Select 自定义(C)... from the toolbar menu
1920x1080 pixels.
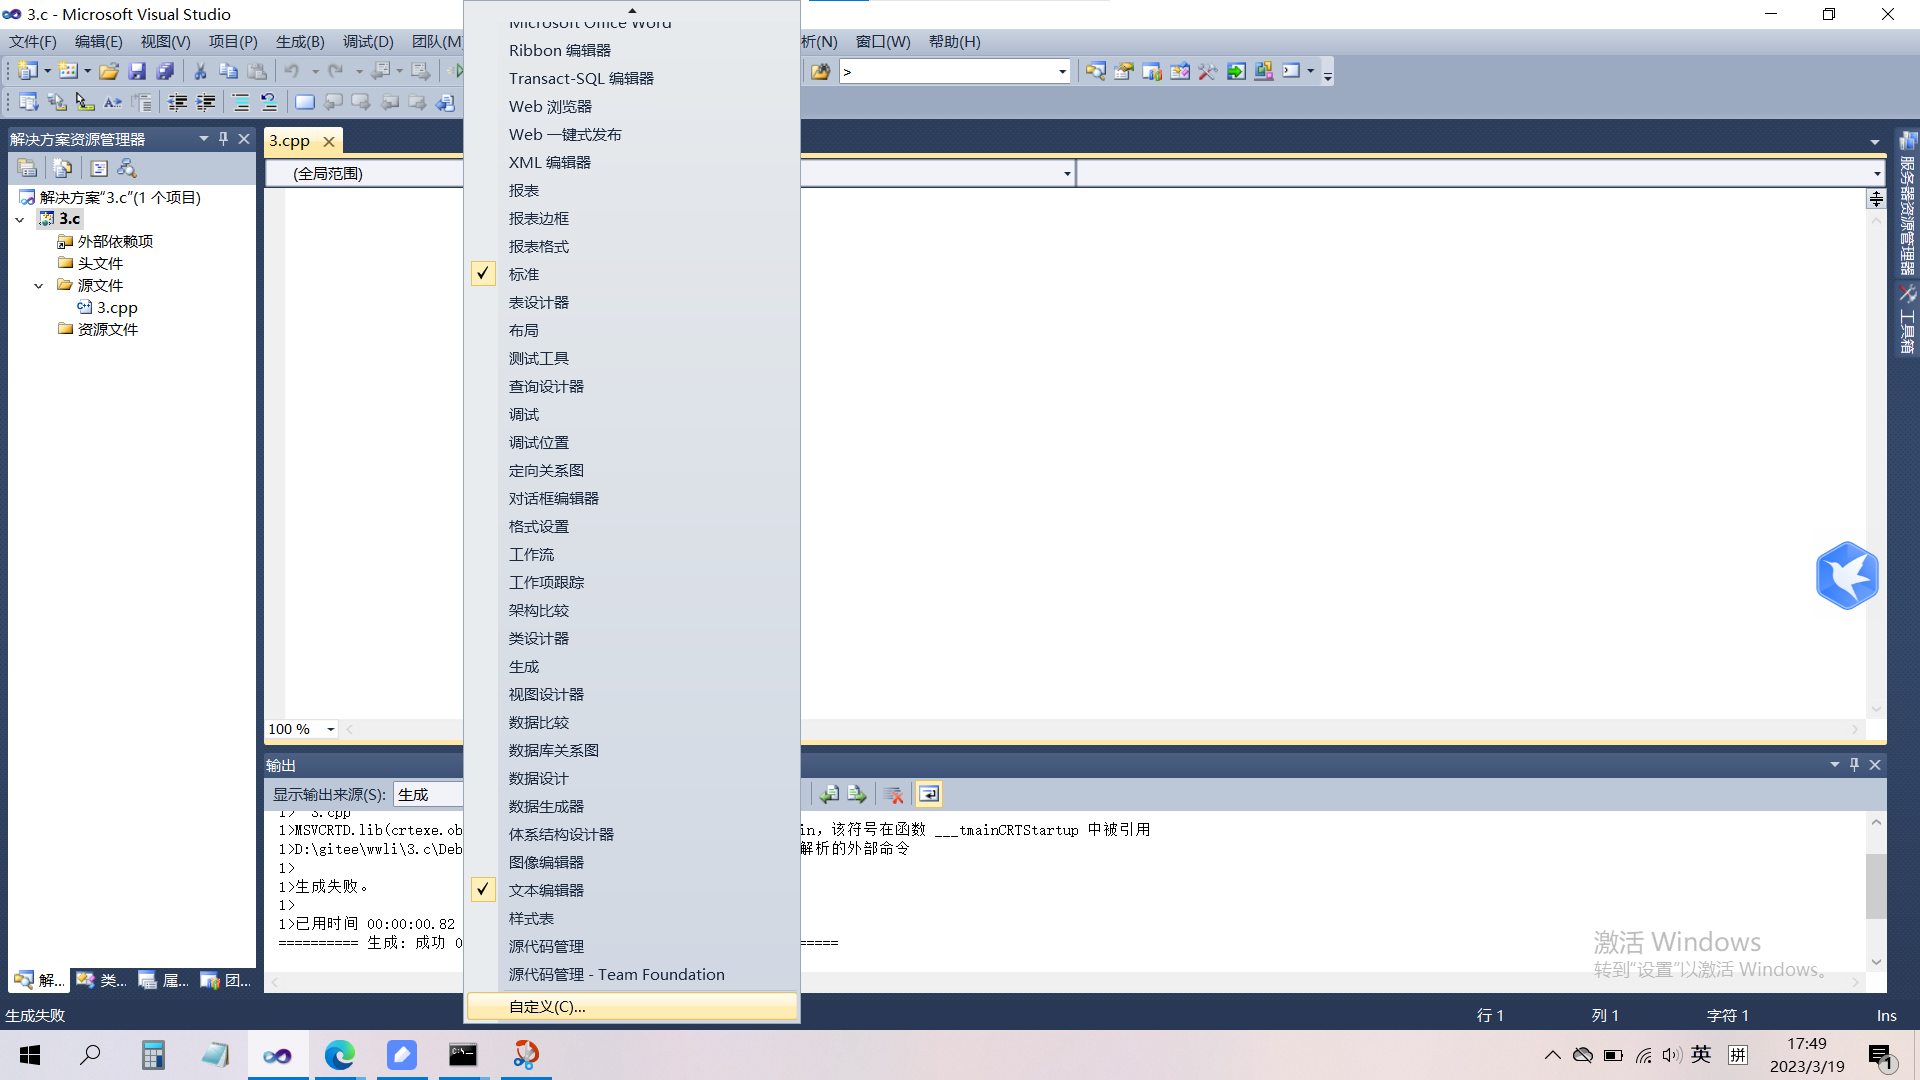point(548,1006)
